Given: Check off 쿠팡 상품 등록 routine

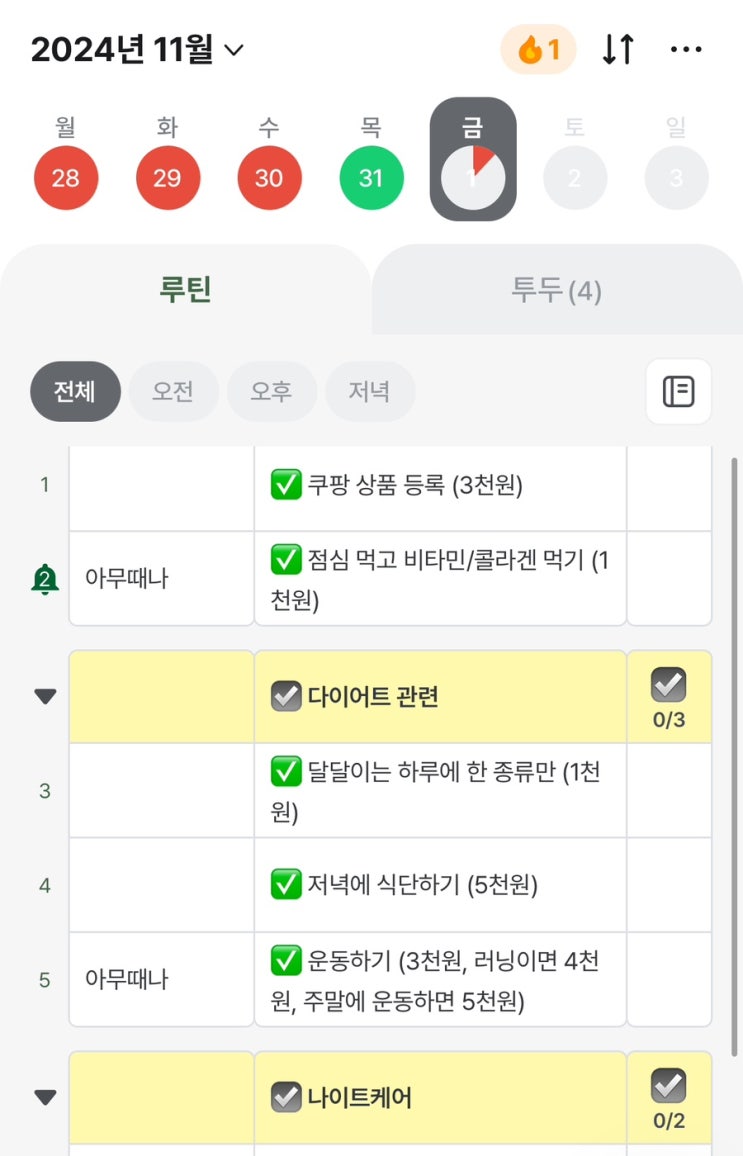Looking at the screenshot, I should 287,484.
